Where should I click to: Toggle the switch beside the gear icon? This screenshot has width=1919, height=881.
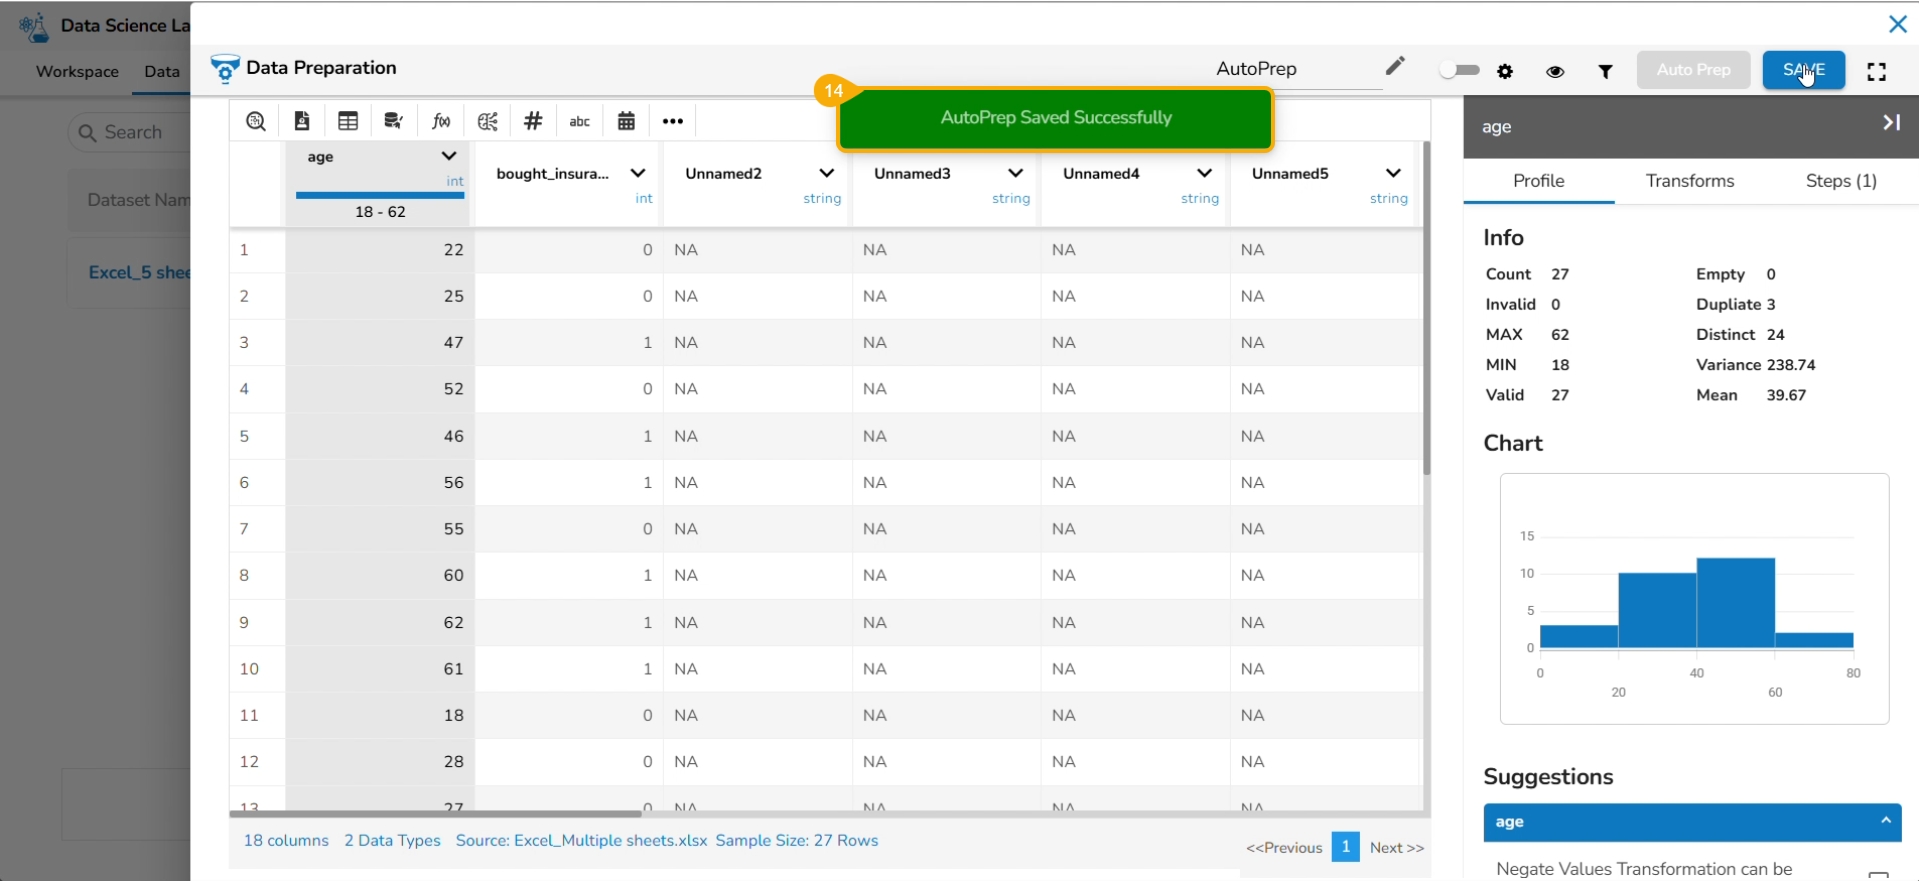[x=1459, y=70]
